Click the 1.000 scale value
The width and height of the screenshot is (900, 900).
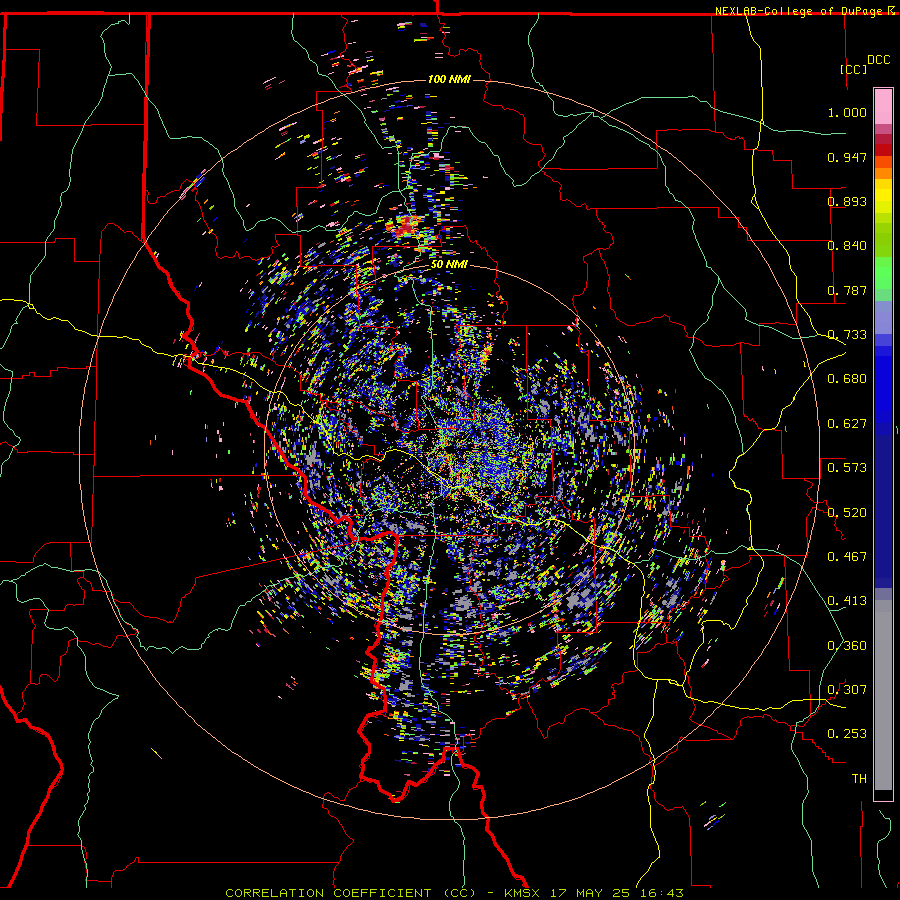click(x=847, y=112)
